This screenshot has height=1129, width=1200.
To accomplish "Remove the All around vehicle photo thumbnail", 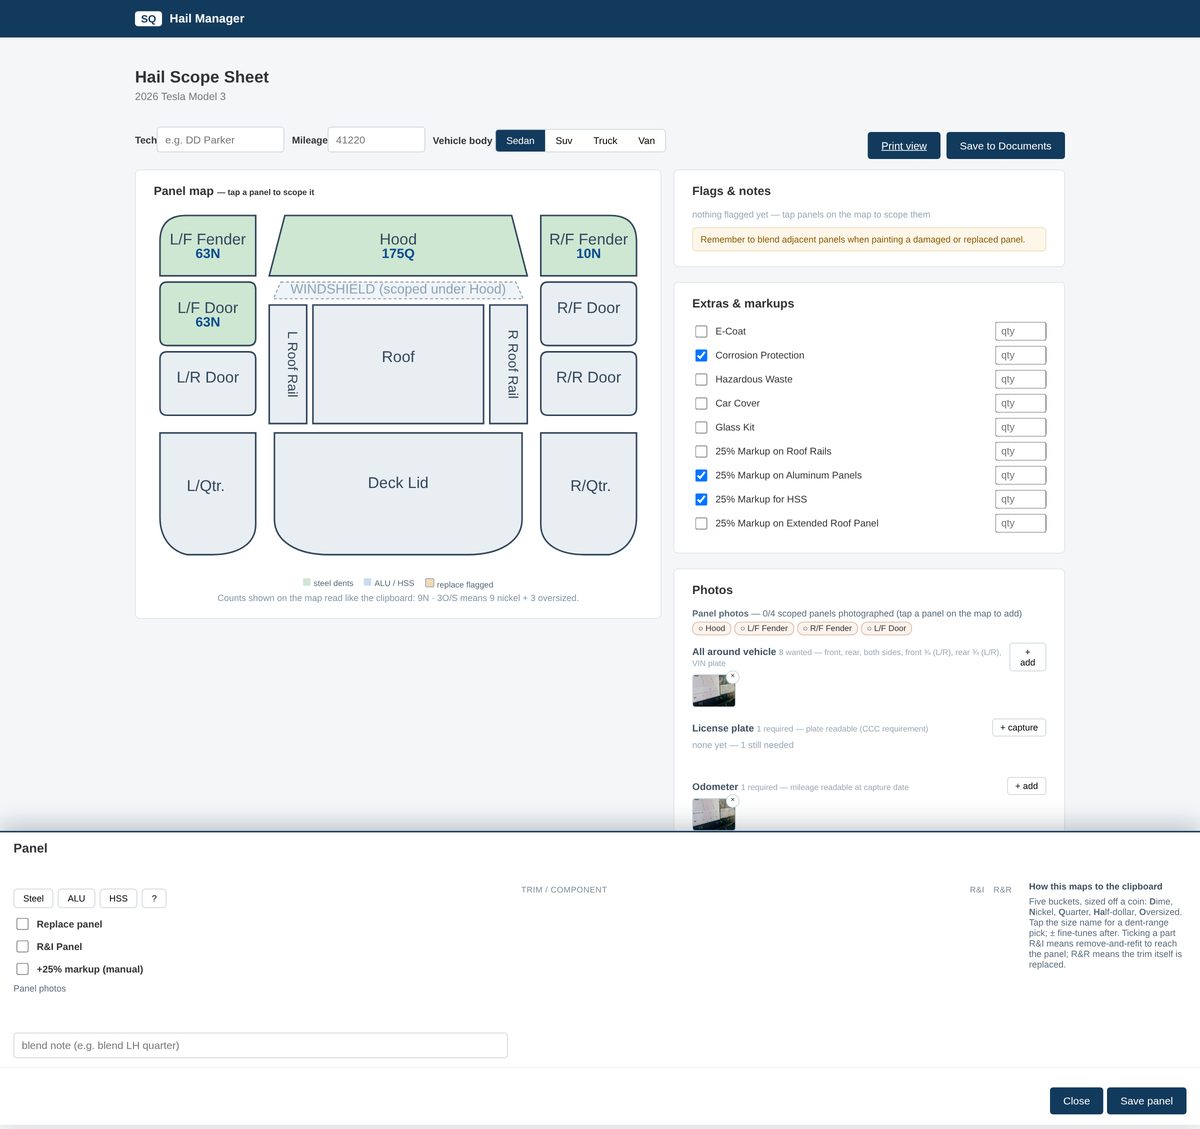I will (x=733, y=676).
